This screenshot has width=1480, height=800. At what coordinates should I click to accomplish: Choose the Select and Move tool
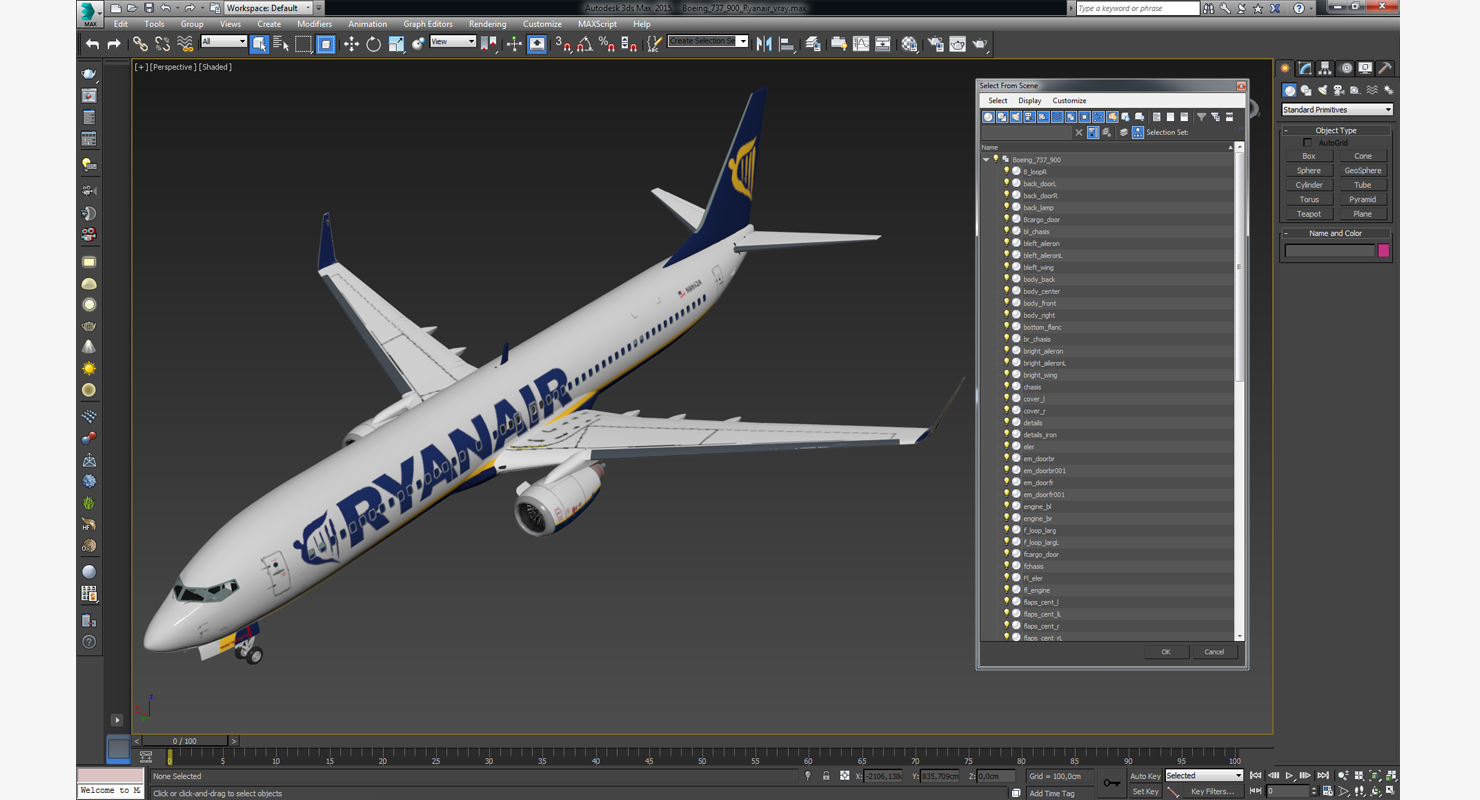(x=351, y=44)
